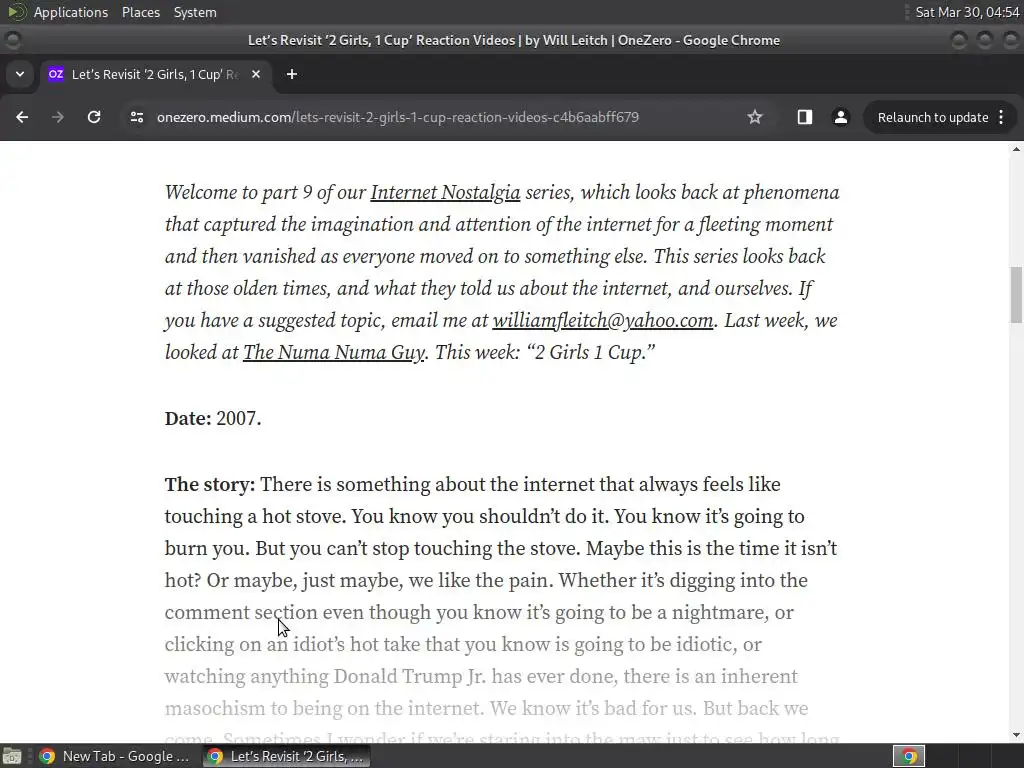The height and width of the screenshot is (768, 1024).
Task: Open the Internet Nostalgia link
Action: [445, 193]
